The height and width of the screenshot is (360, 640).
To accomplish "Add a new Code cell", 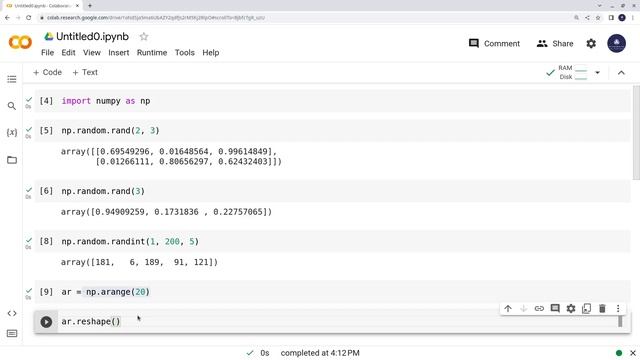I will pos(47,72).
